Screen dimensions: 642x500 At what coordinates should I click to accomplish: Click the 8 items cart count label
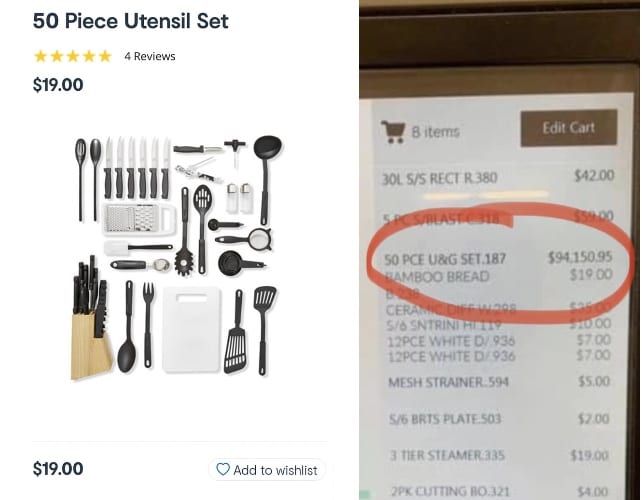pyautogui.click(x=436, y=132)
